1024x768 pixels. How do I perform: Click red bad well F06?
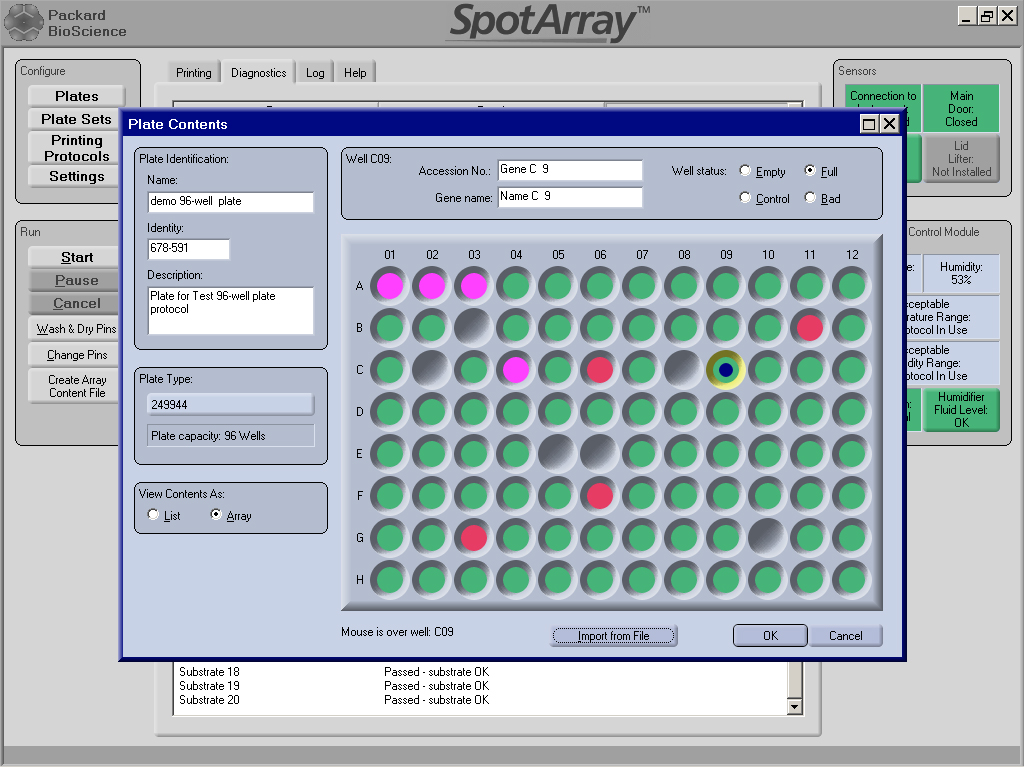point(600,496)
